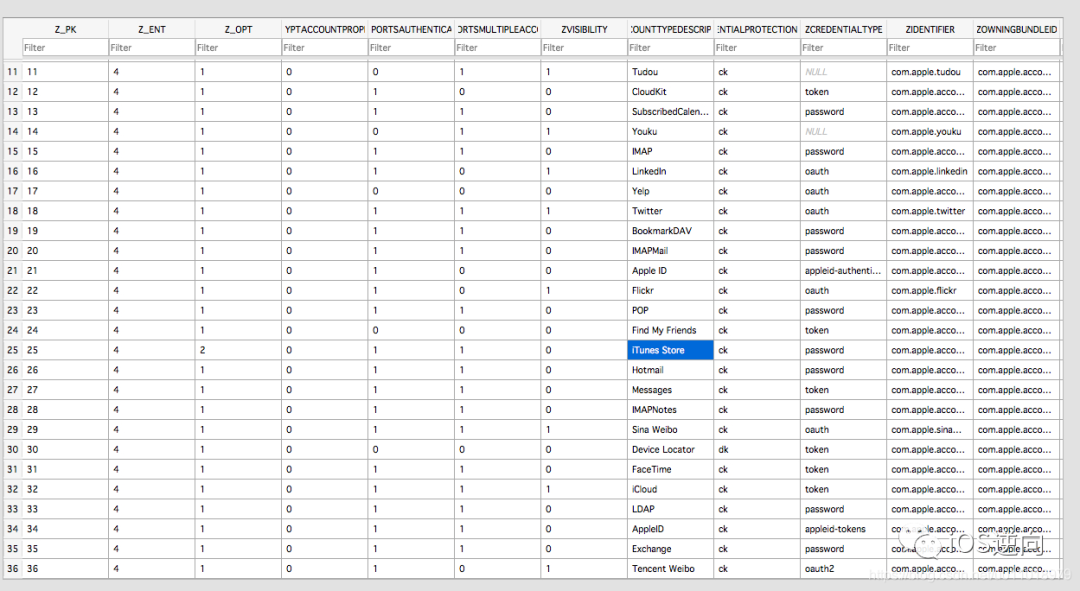Select the iCloud cell

[x=670, y=490]
